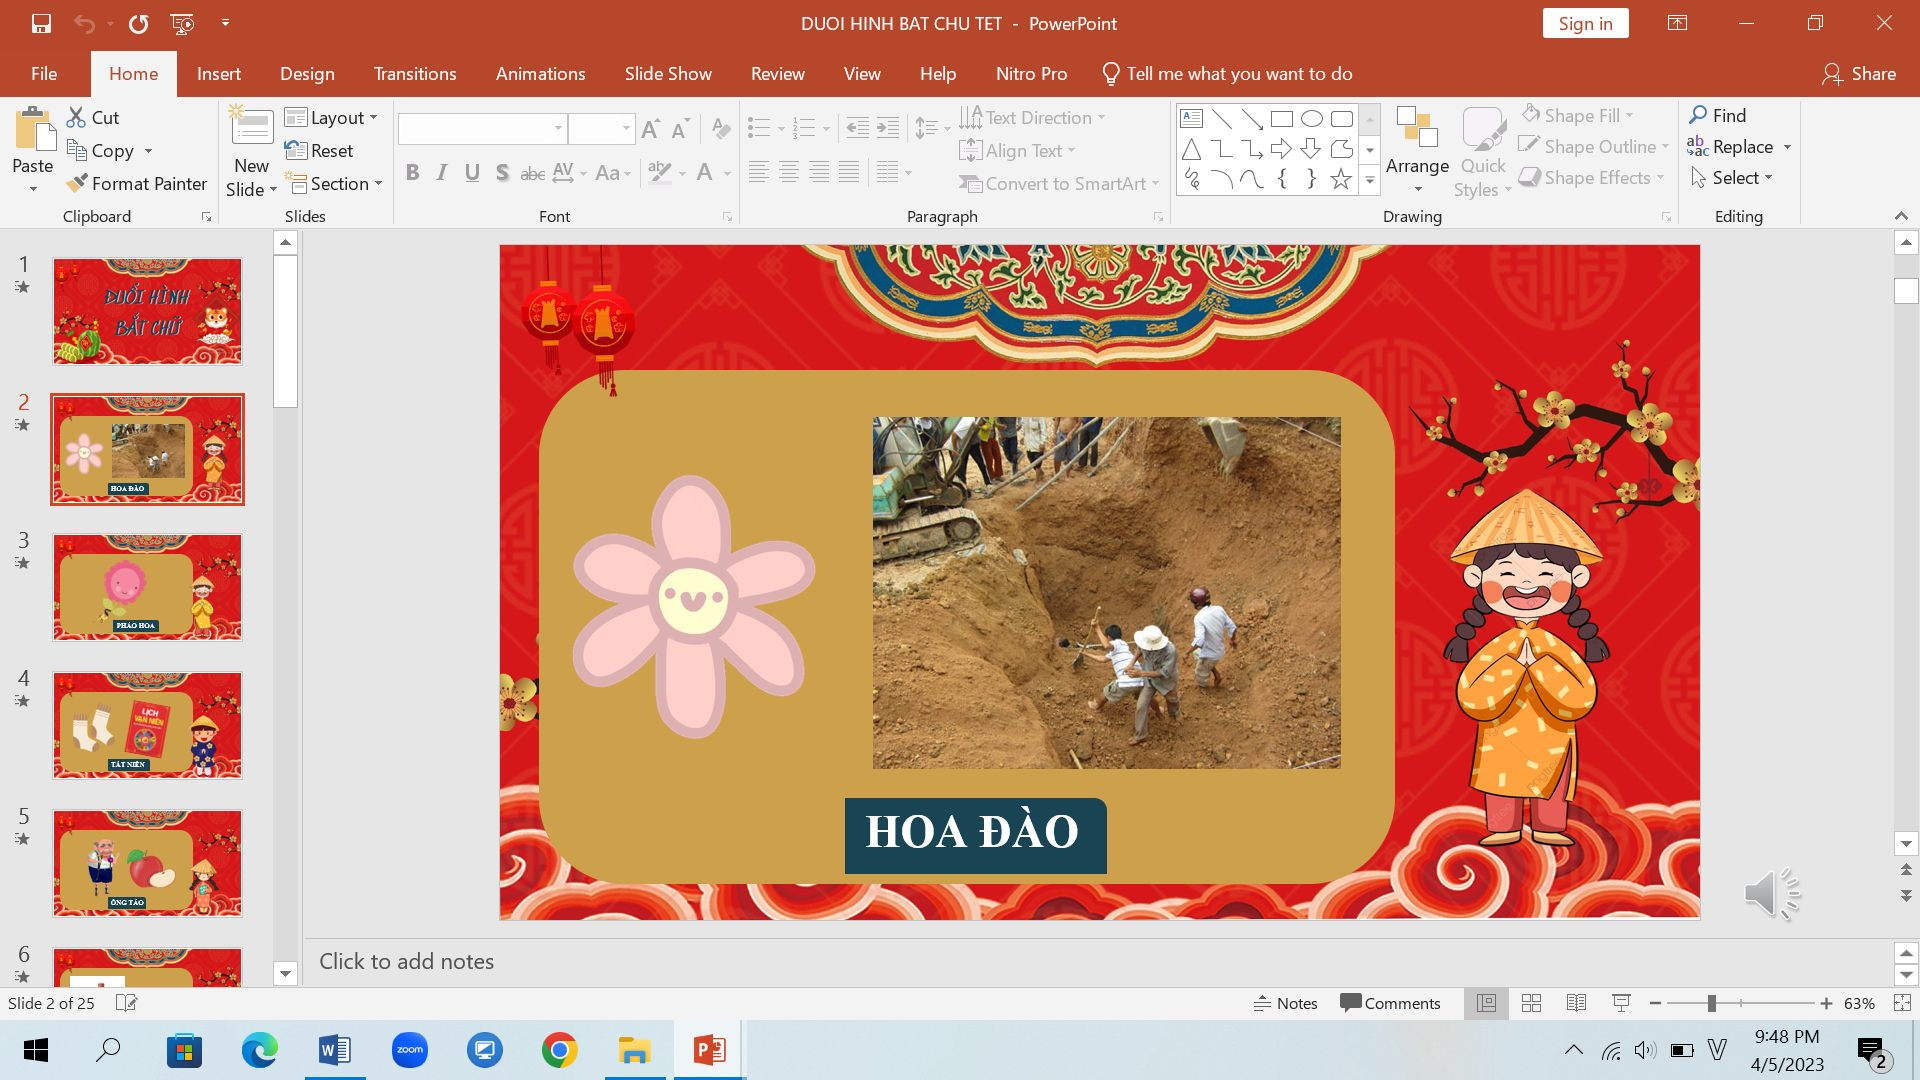The width and height of the screenshot is (1920, 1080).
Task: Insert a New Slide
Action: pos(251,129)
